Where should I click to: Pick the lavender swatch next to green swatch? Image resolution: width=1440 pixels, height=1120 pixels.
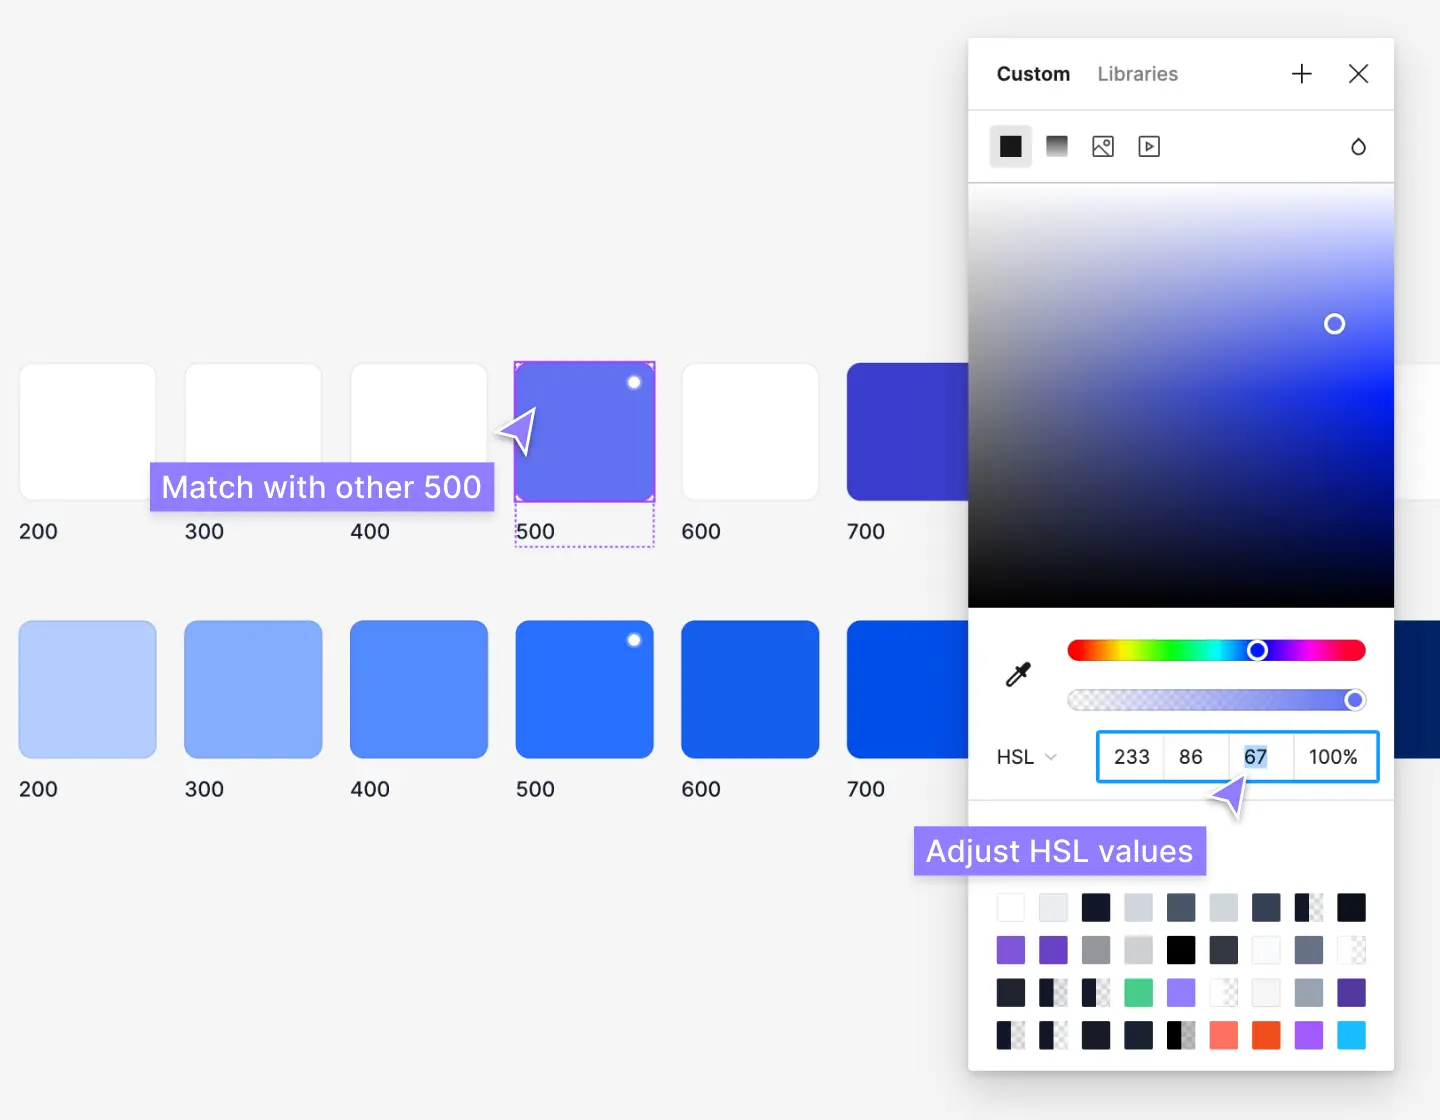coord(1181,993)
